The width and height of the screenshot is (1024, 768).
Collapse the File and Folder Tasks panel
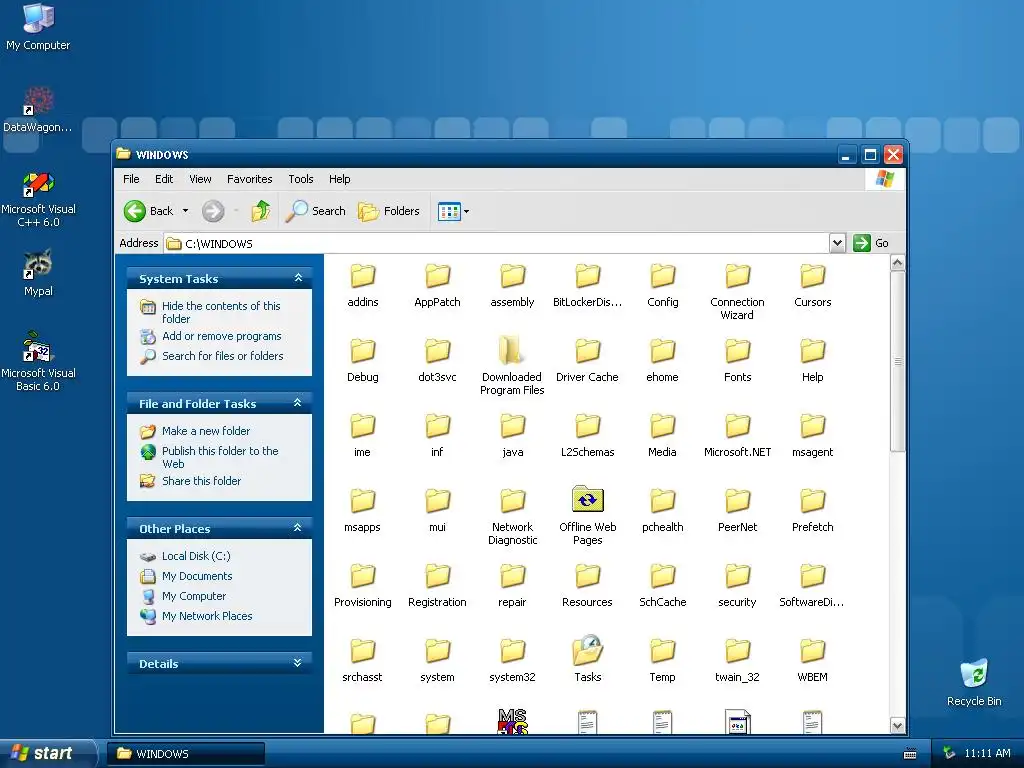pyautogui.click(x=298, y=403)
